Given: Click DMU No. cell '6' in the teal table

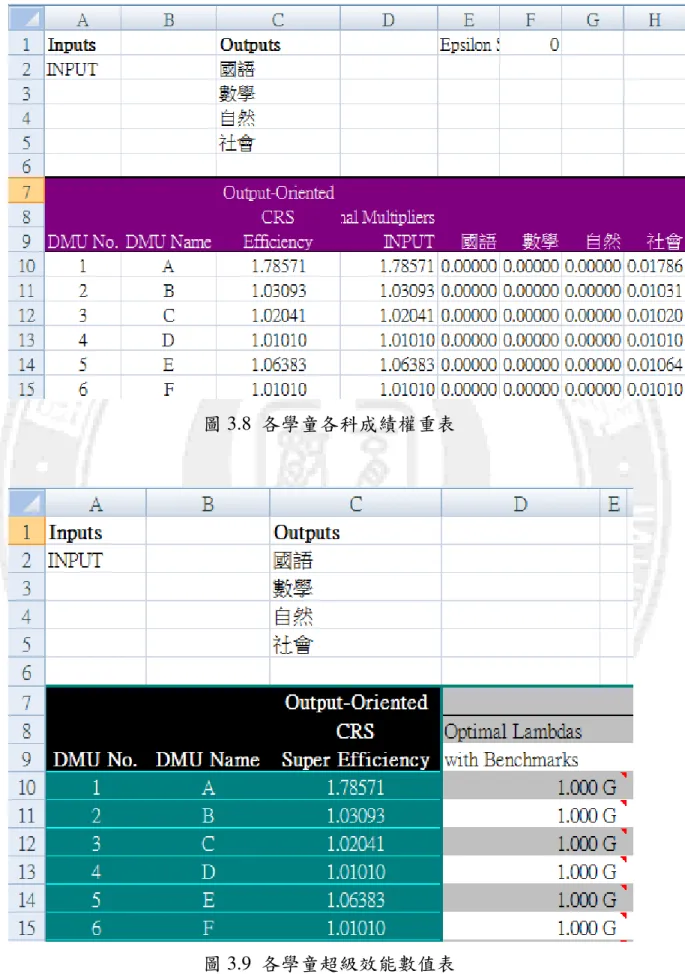Looking at the screenshot, I should tap(96, 927).
